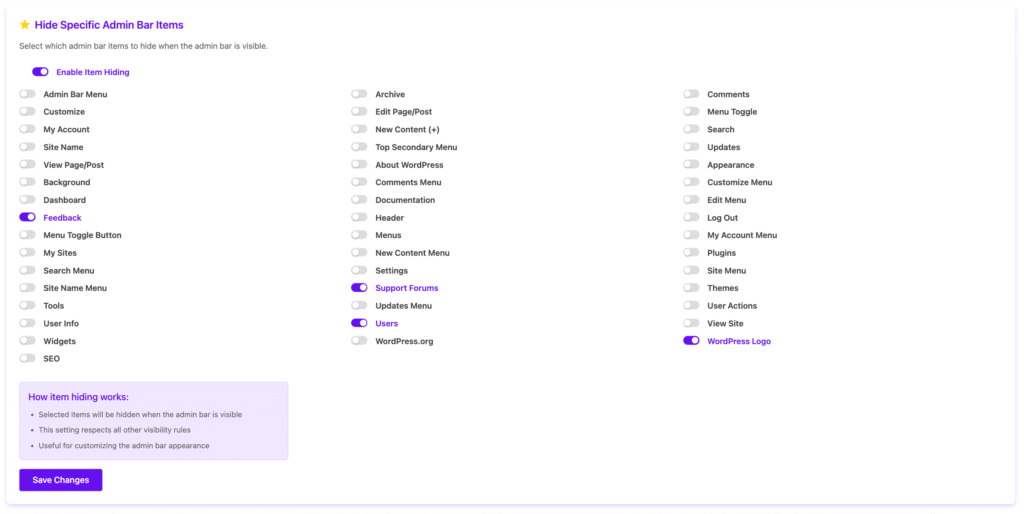Toggle the Settings switch

[359, 270]
